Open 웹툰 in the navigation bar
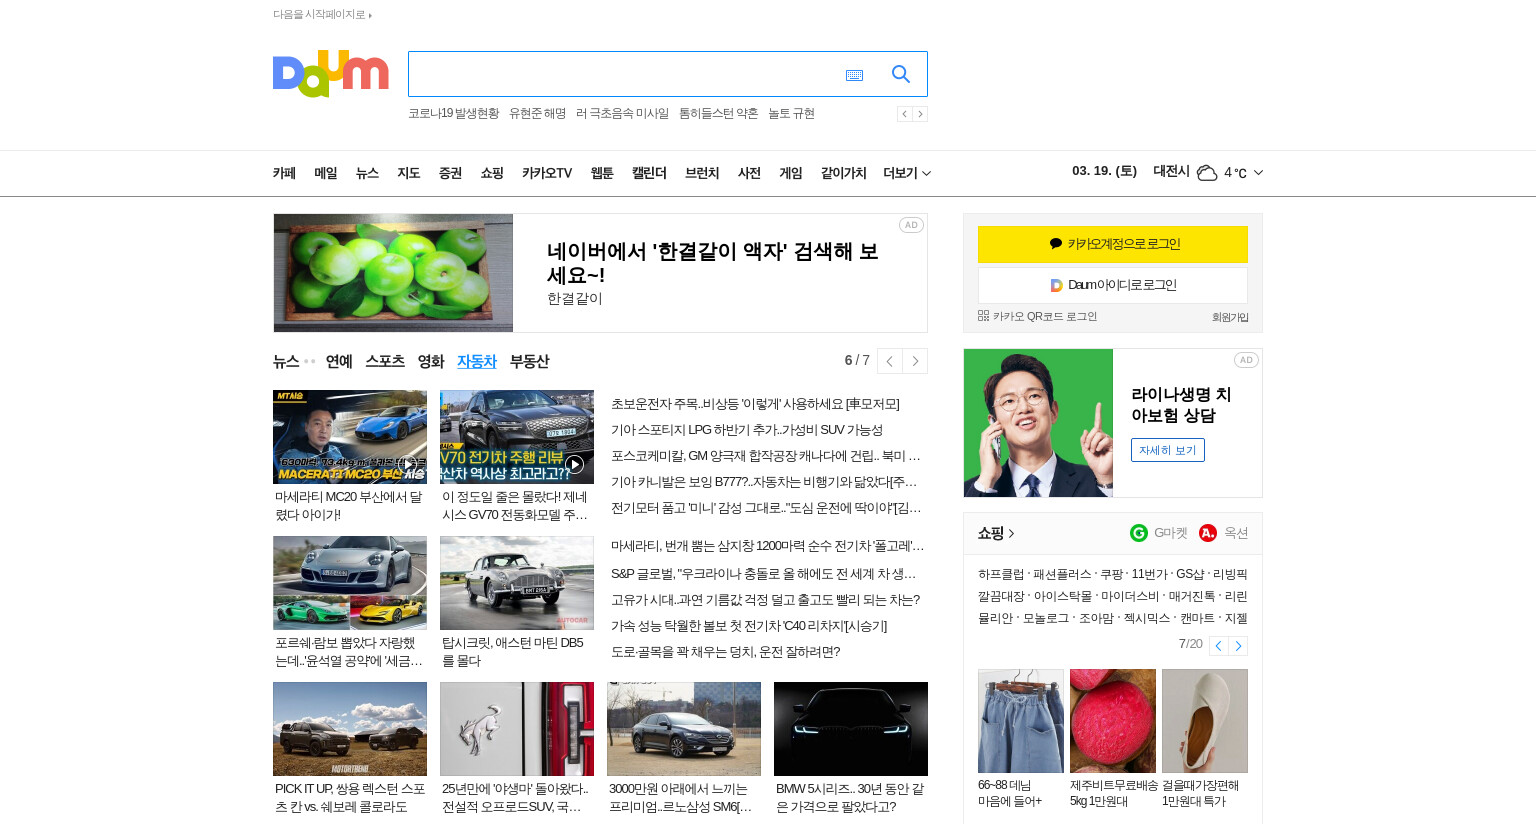Viewport: 1536px width, 824px height. pos(602,173)
